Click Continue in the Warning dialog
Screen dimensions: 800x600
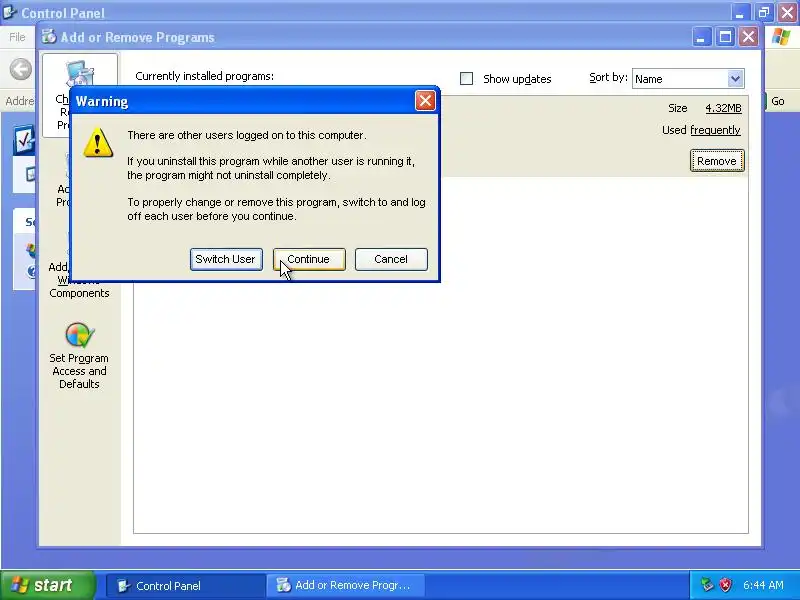[x=309, y=259]
